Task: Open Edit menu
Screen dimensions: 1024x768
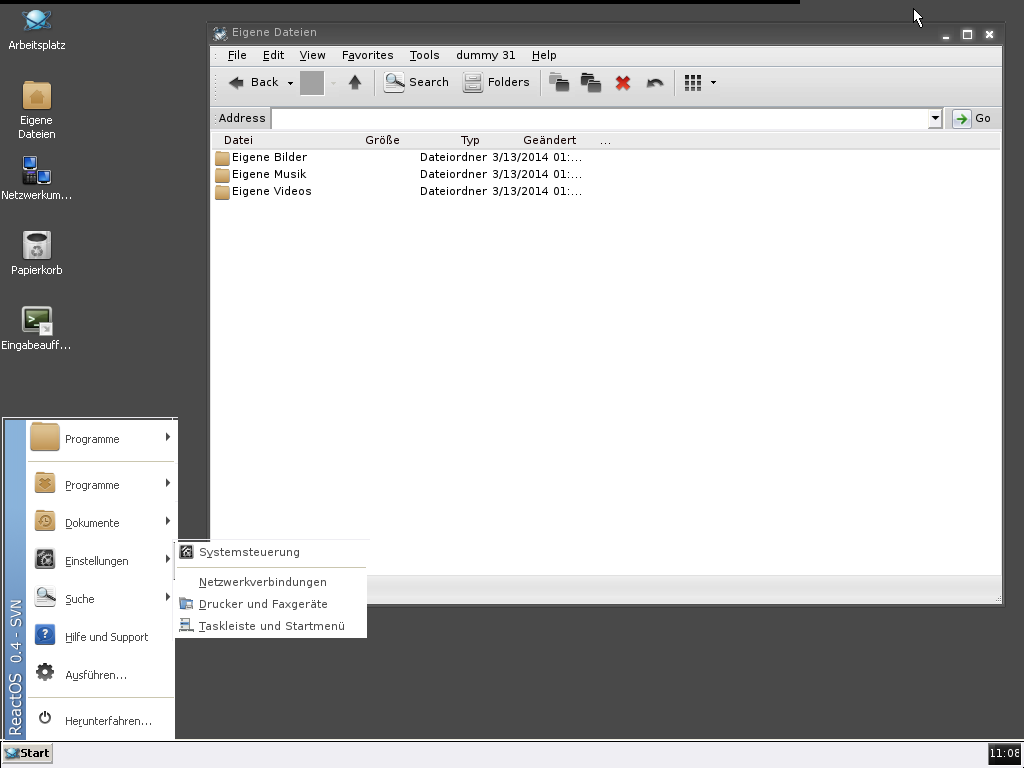Action: 274,56
